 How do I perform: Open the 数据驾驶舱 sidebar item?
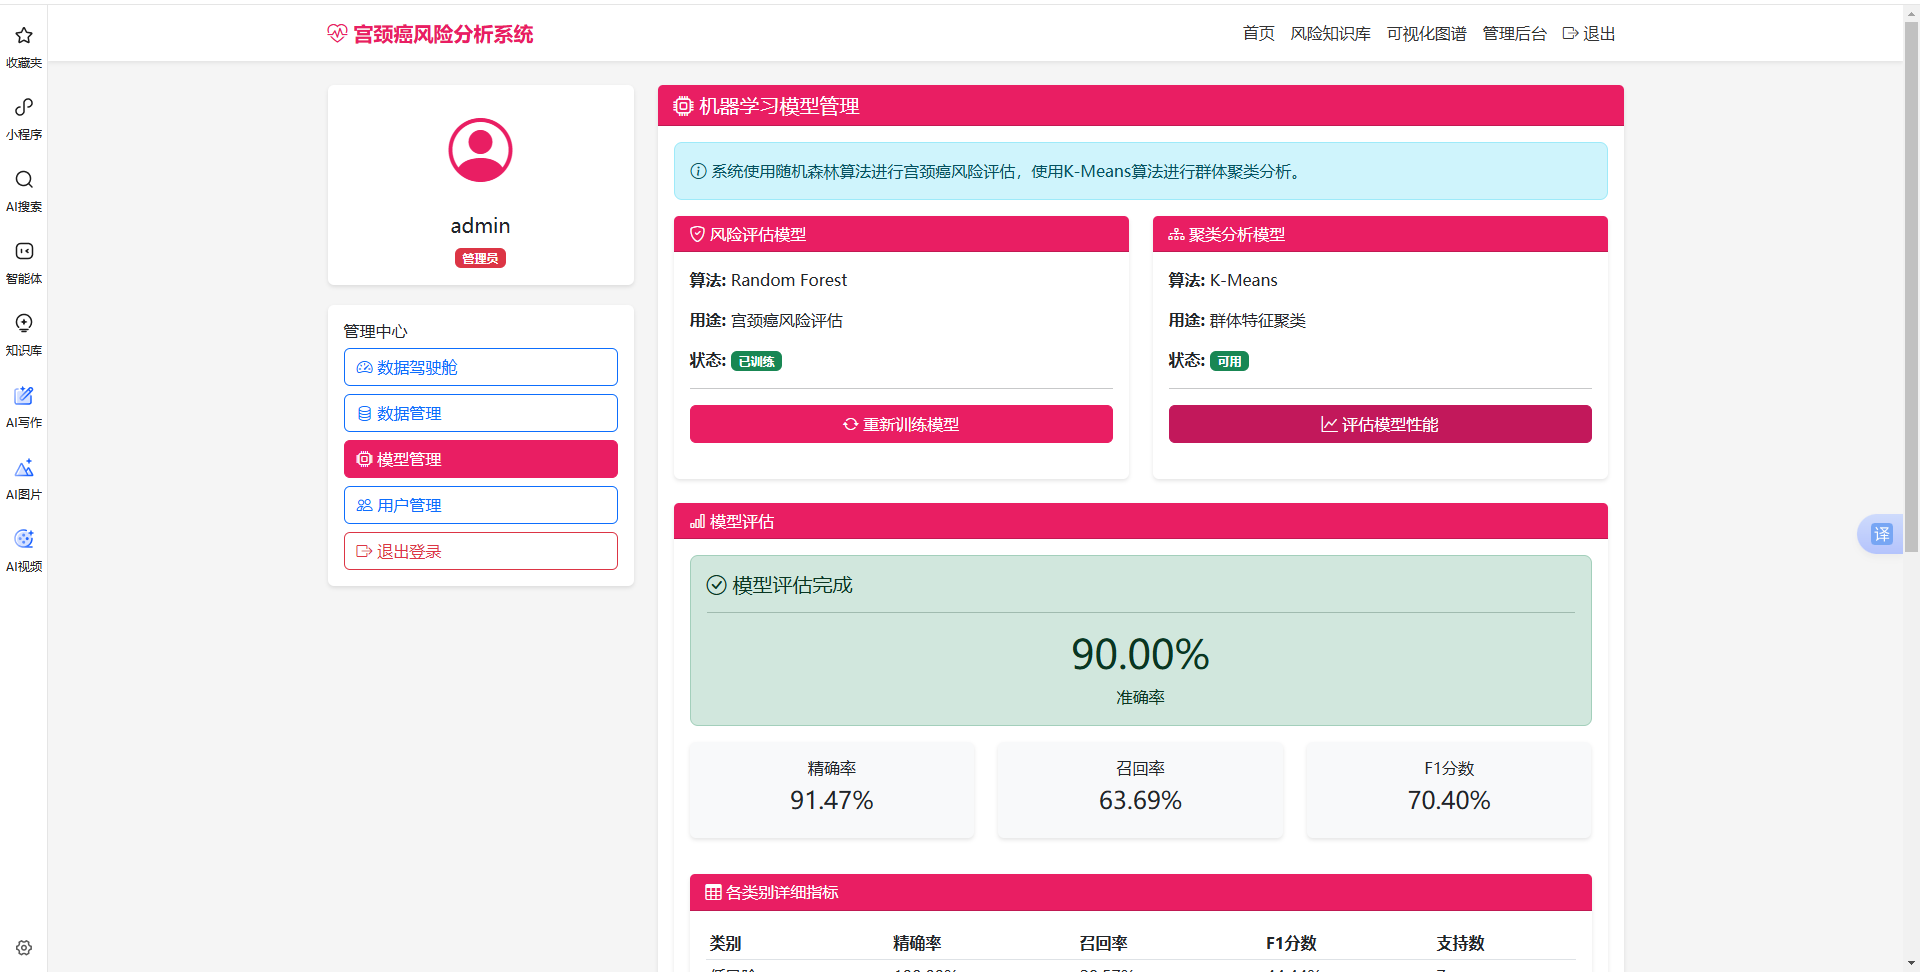481,367
